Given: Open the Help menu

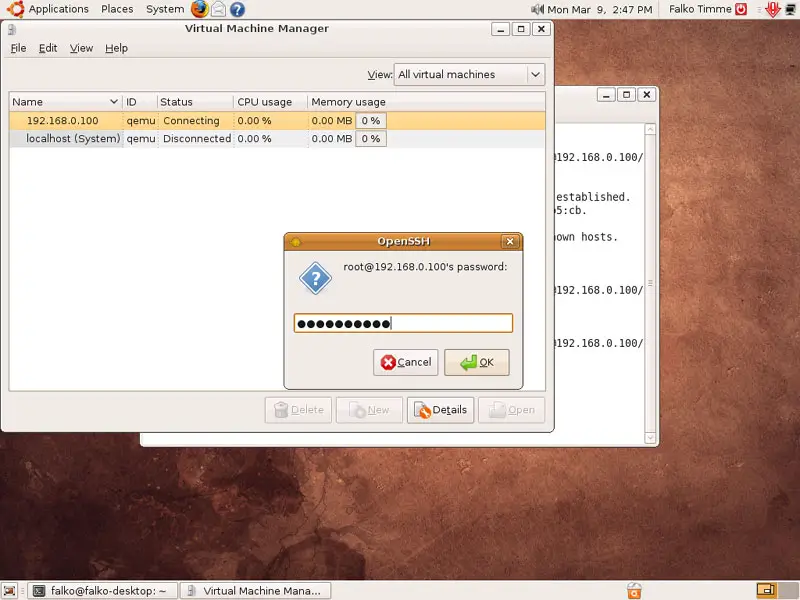Looking at the screenshot, I should [x=116, y=48].
